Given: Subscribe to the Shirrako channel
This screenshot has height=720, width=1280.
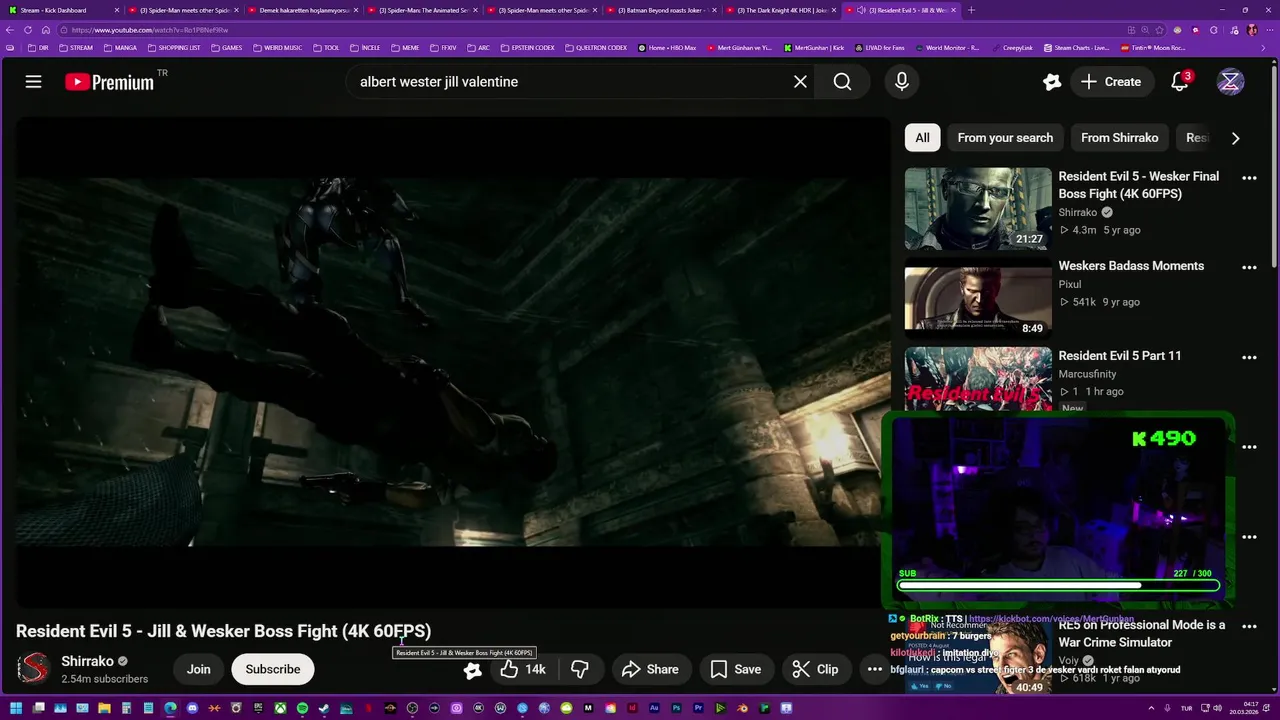Looking at the screenshot, I should tap(273, 669).
